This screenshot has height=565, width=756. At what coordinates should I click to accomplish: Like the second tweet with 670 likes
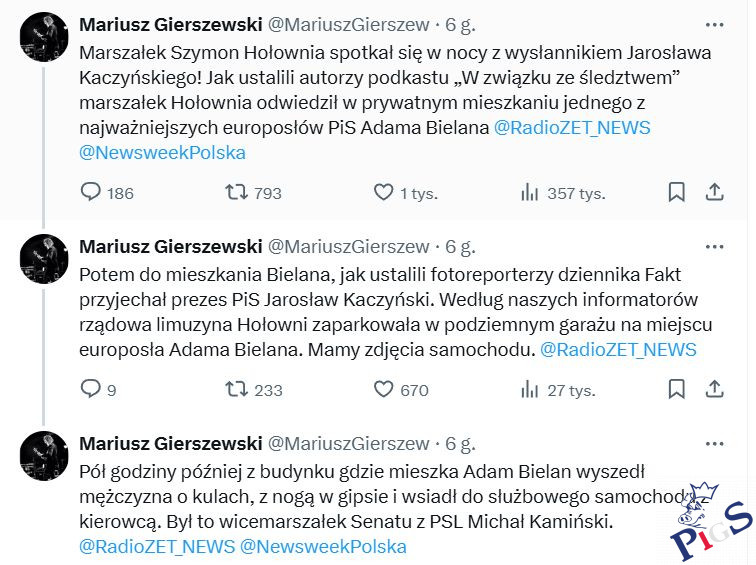tap(383, 389)
